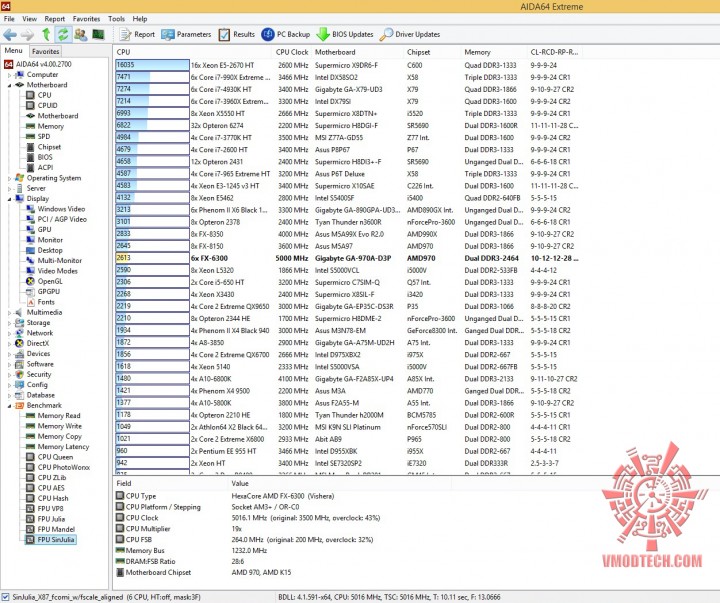Expand the Computer tree node

(x=9, y=75)
